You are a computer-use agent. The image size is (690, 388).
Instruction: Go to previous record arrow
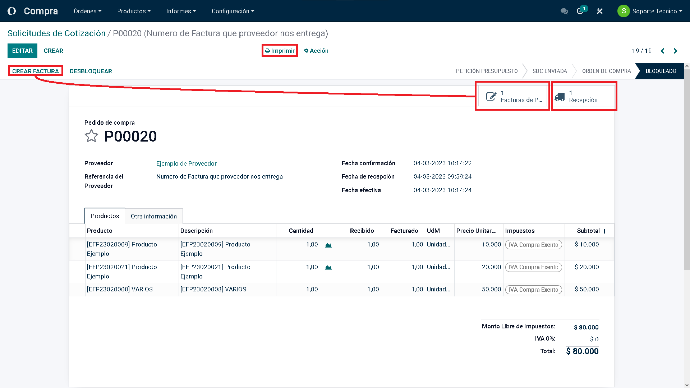[x=663, y=51]
